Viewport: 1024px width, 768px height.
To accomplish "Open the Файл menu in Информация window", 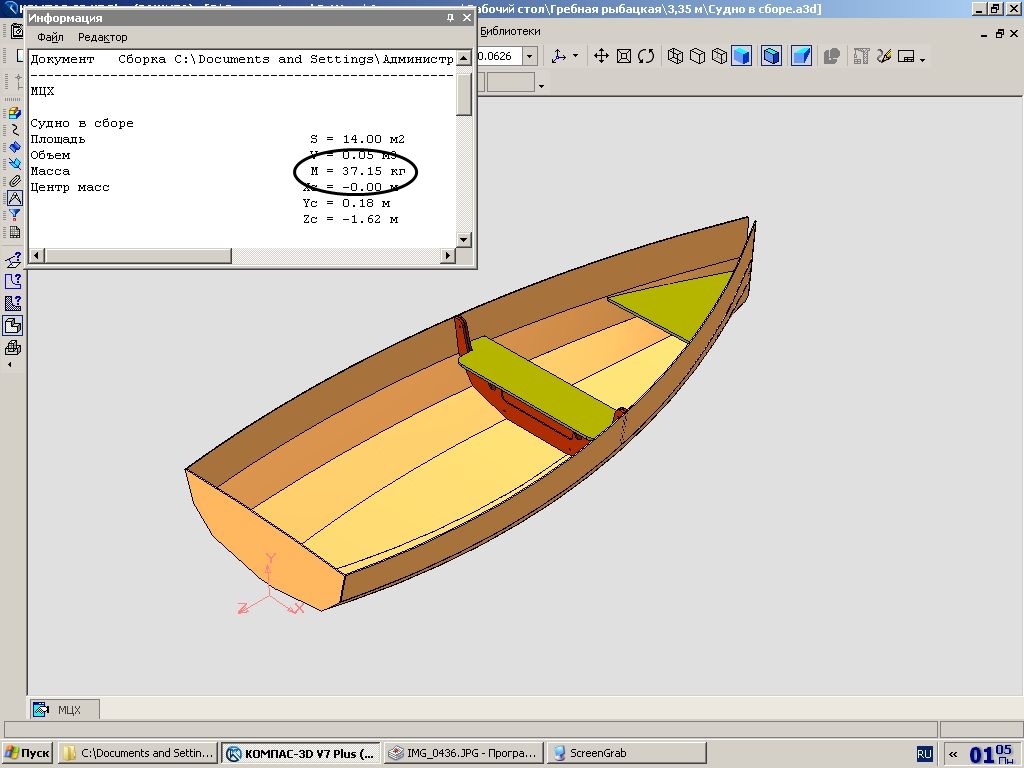I will click(x=50, y=37).
